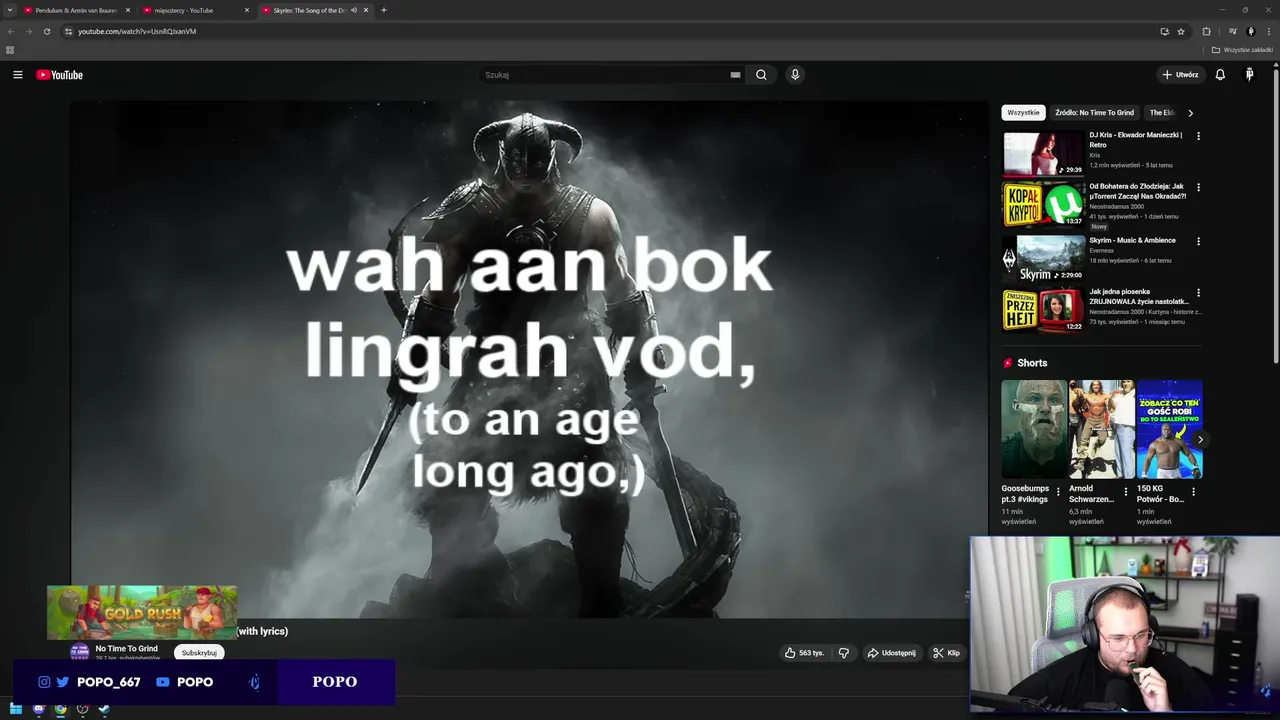
Task: Open options for Jak jedna piosenka video
Action: coord(1198,293)
